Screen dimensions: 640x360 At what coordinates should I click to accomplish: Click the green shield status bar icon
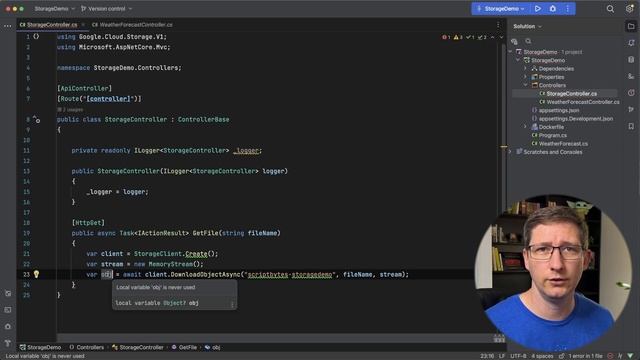click(631, 356)
